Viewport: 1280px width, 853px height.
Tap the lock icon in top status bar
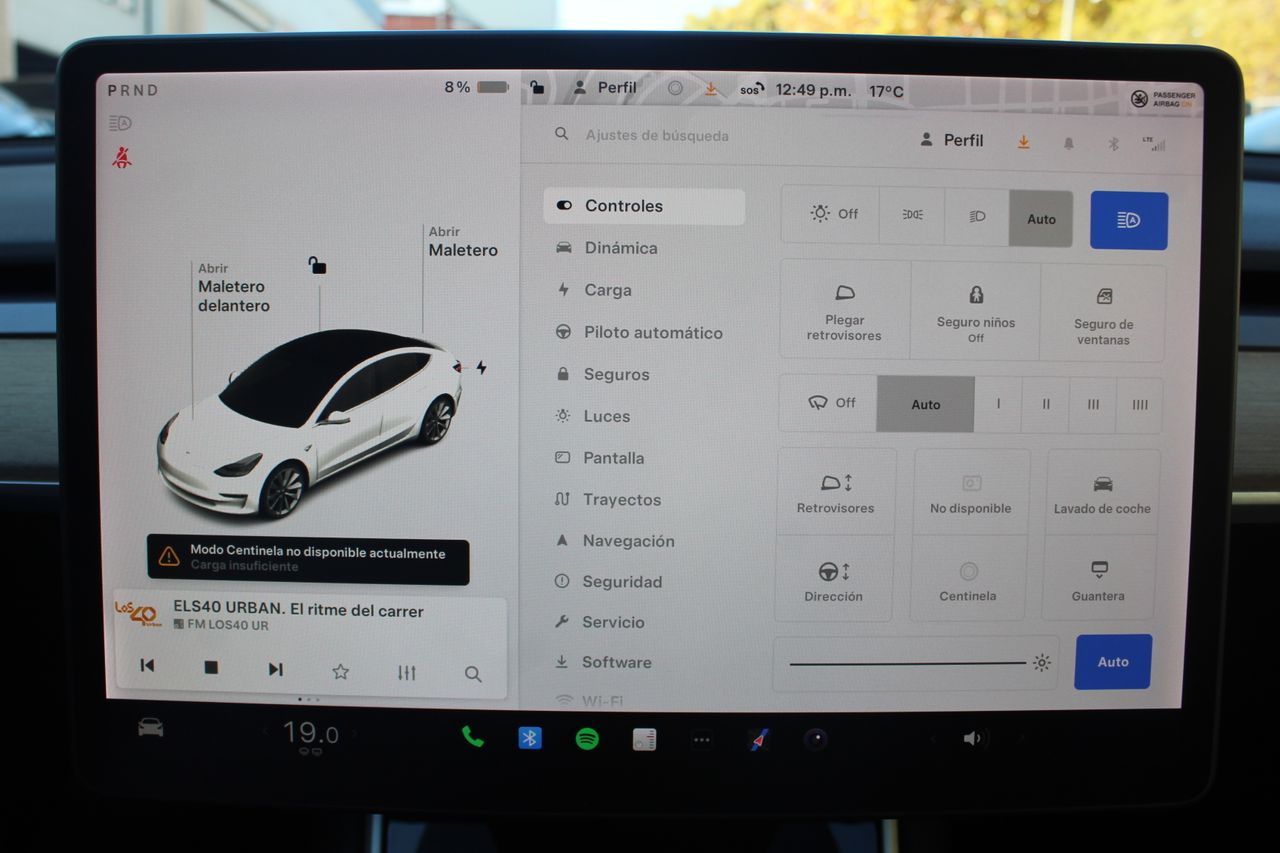coord(537,87)
